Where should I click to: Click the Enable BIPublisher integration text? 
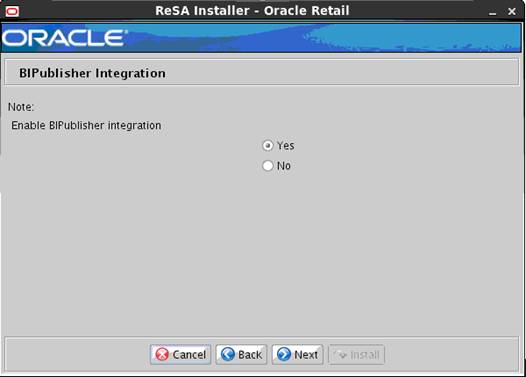[x=86, y=125]
